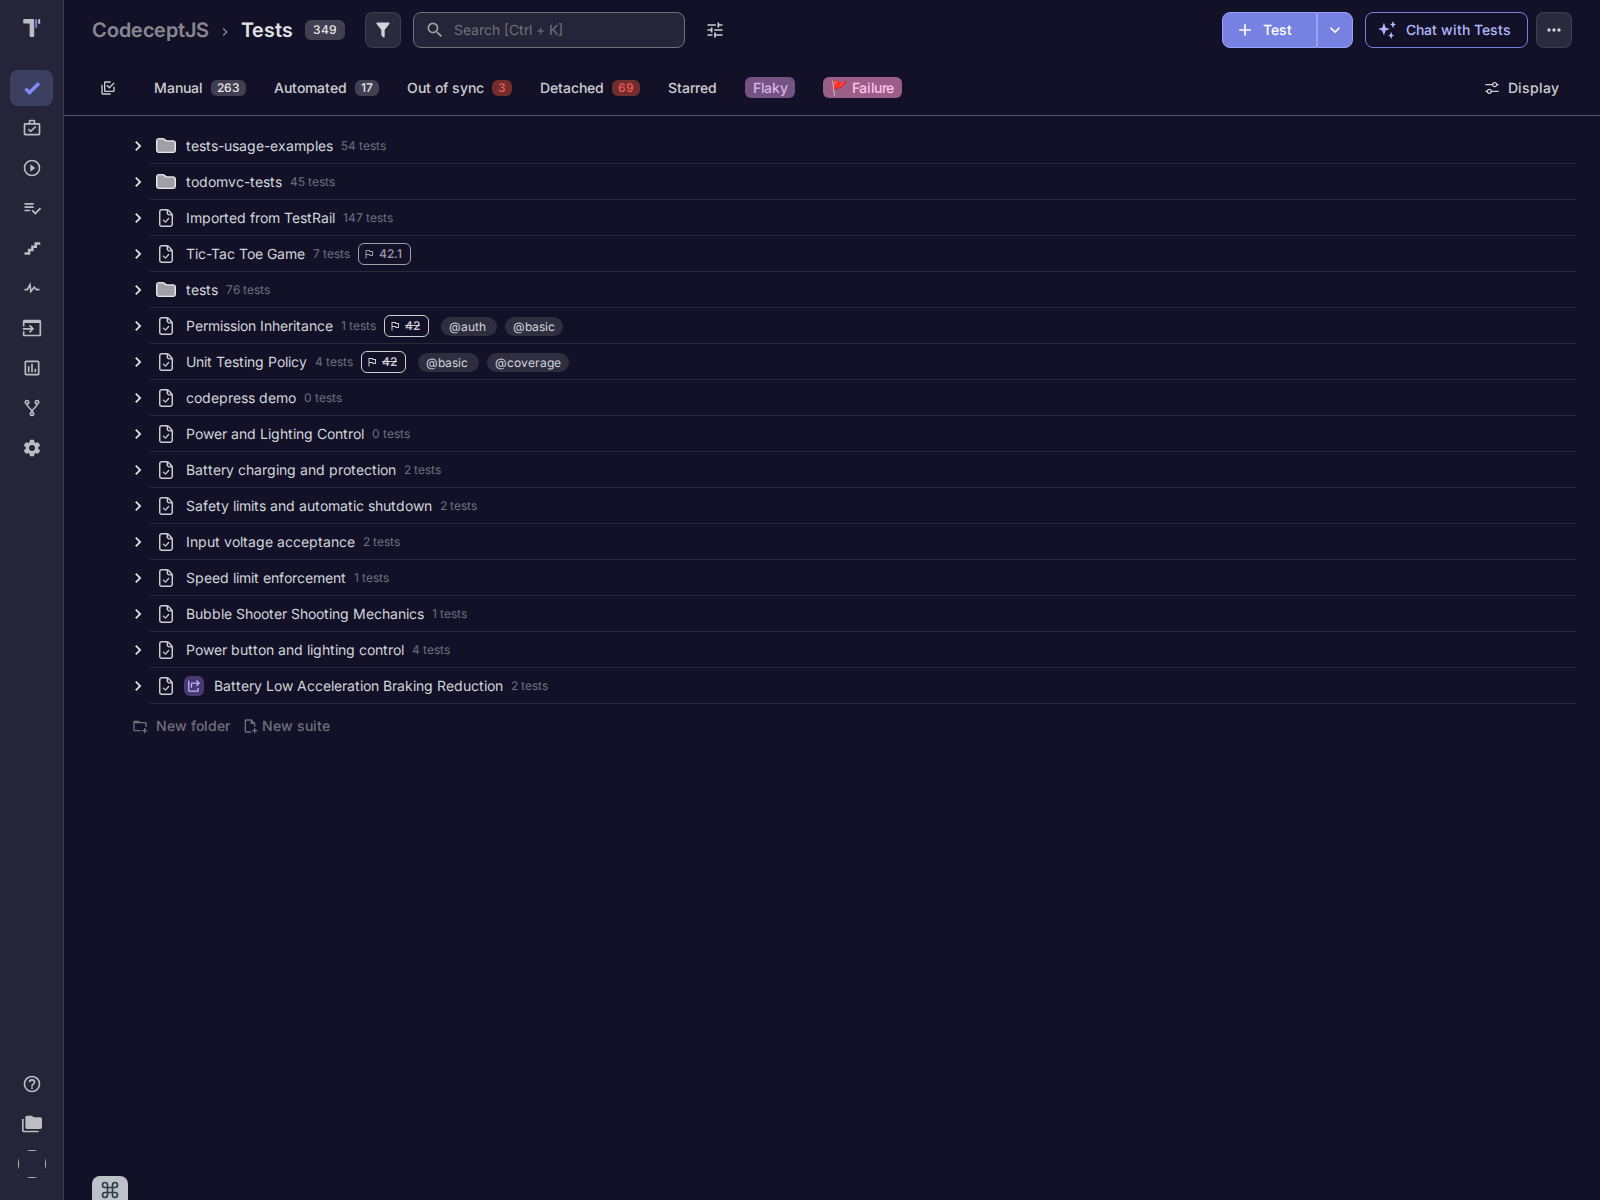Switch to Manual tab
The width and height of the screenshot is (1600, 1200).
[199, 88]
